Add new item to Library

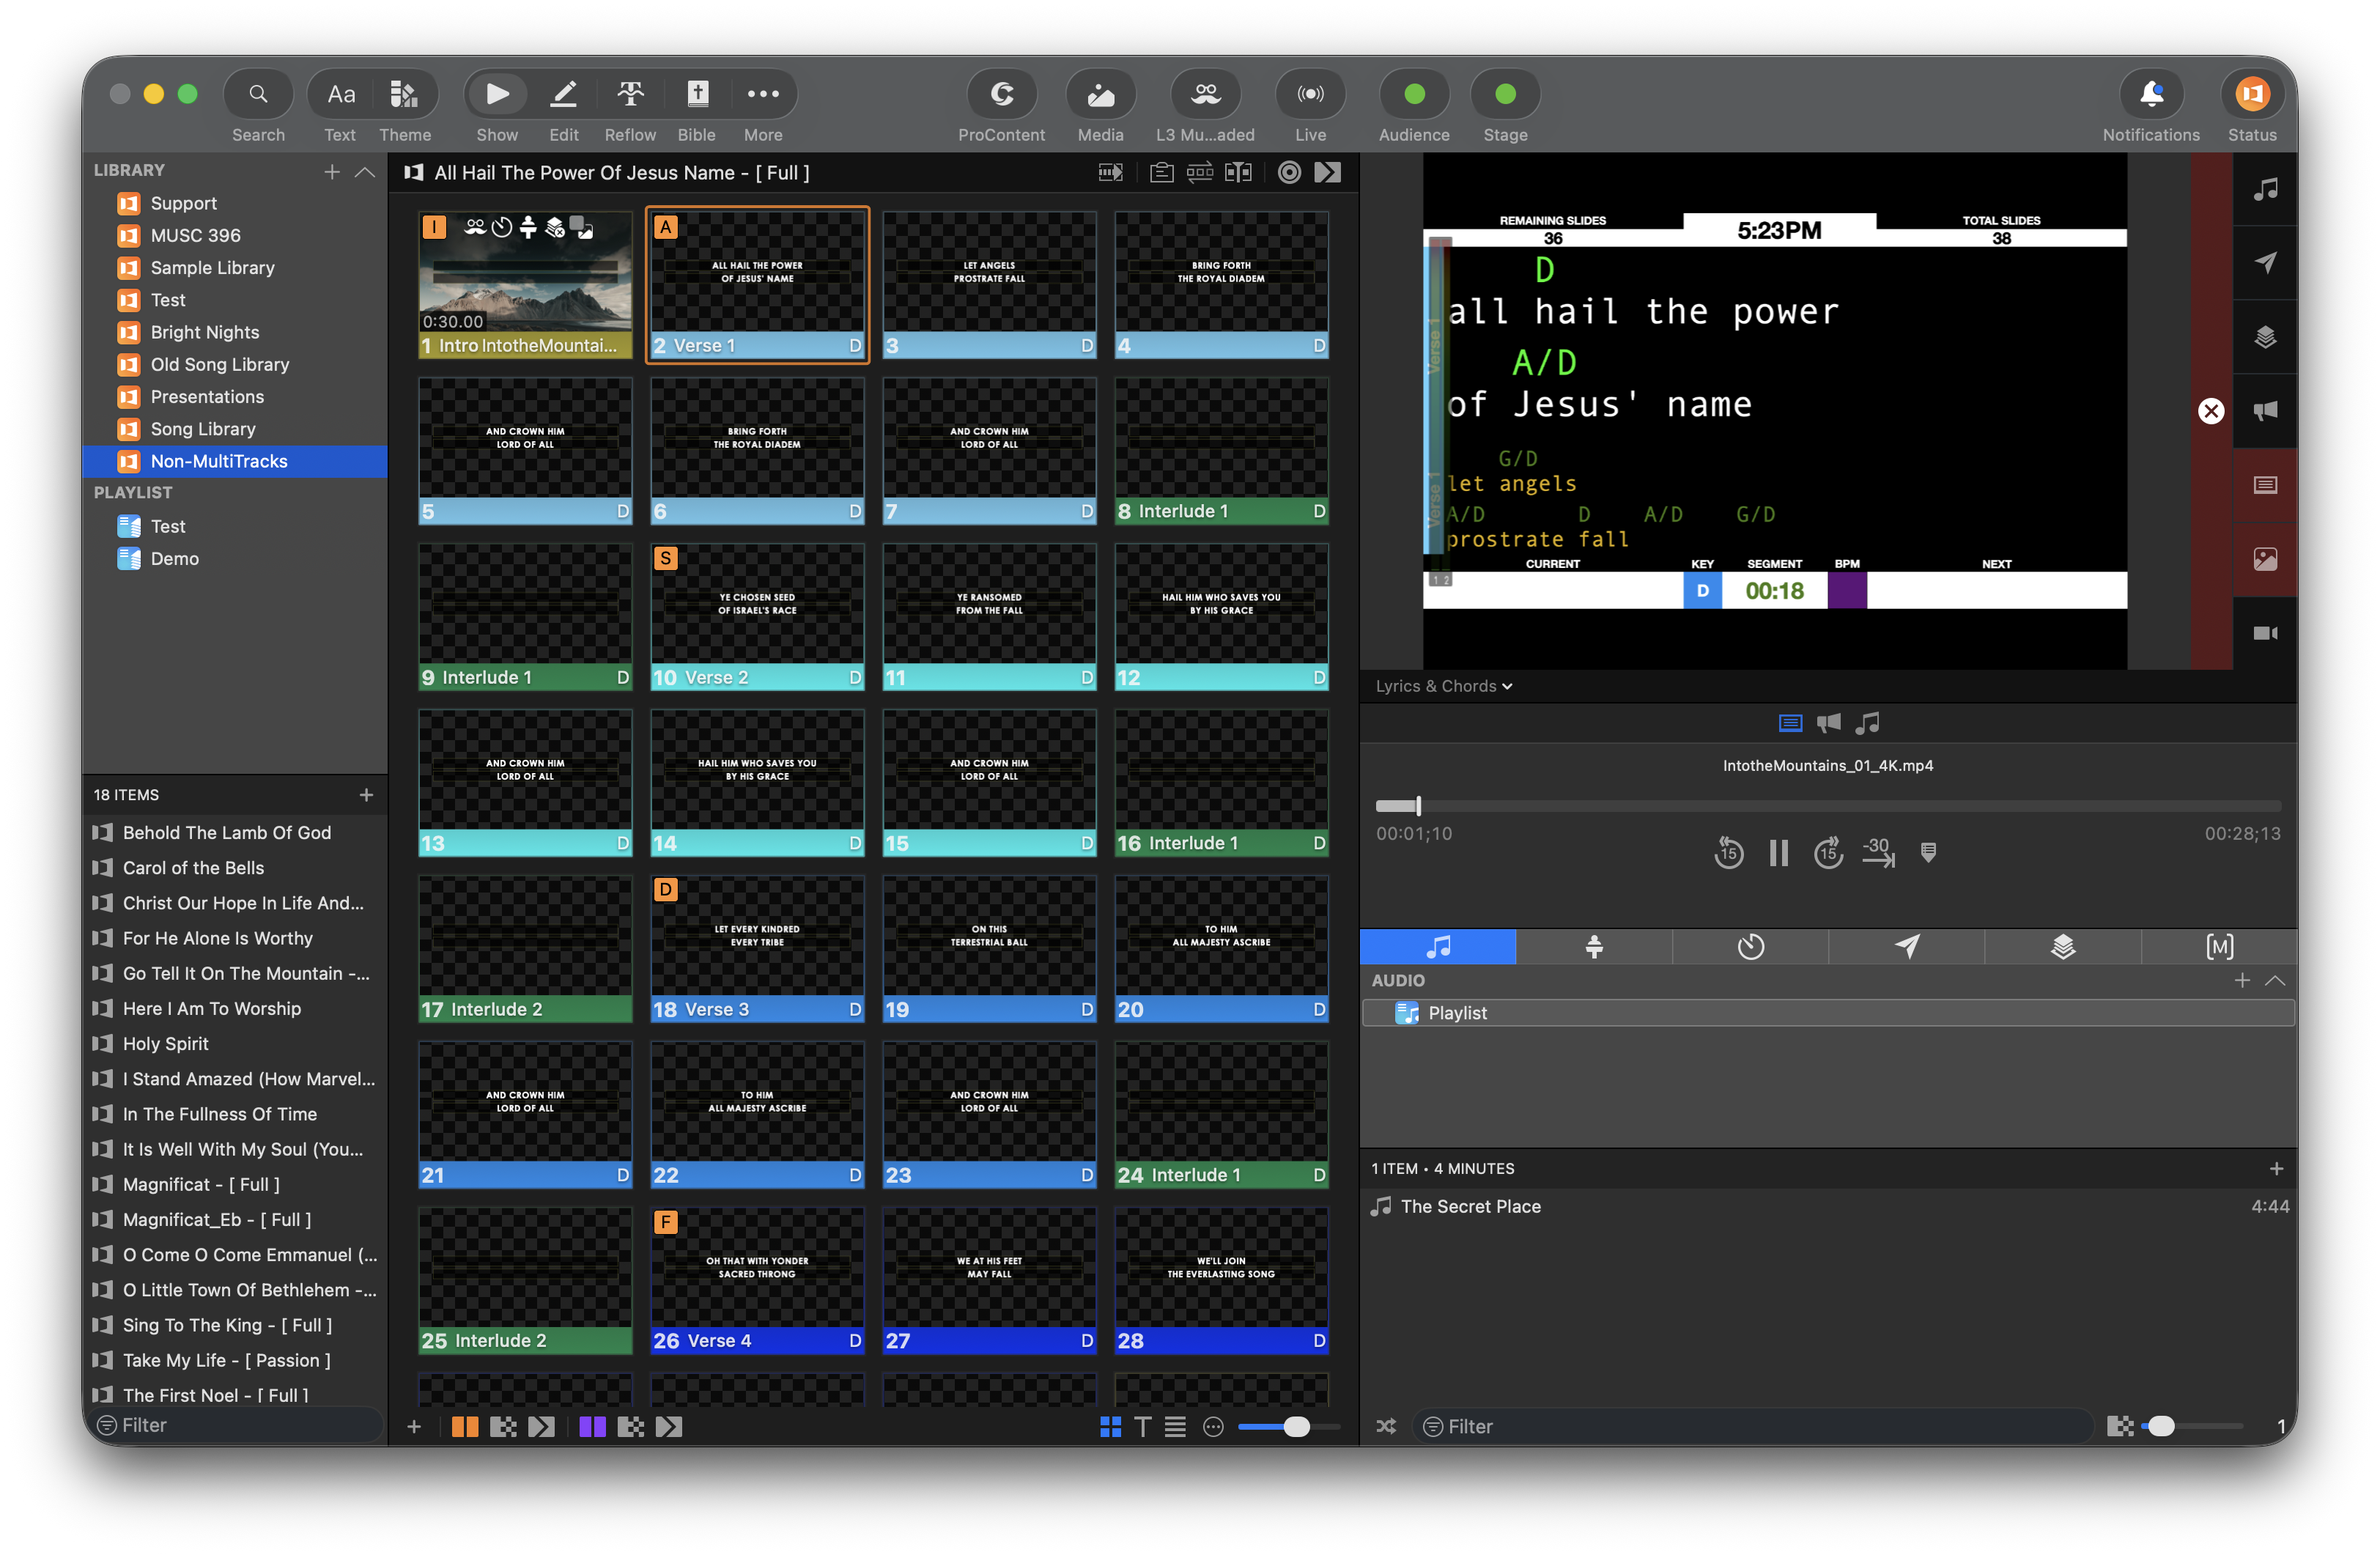332,172
